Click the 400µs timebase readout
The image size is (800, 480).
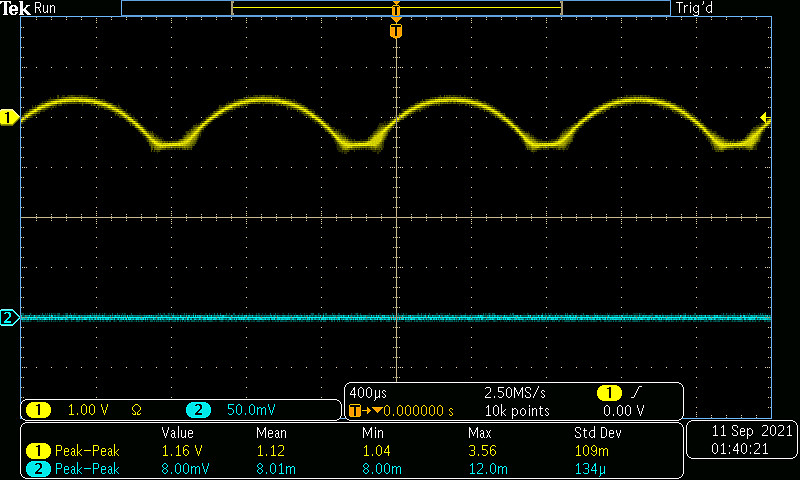(x=368, y=393)
